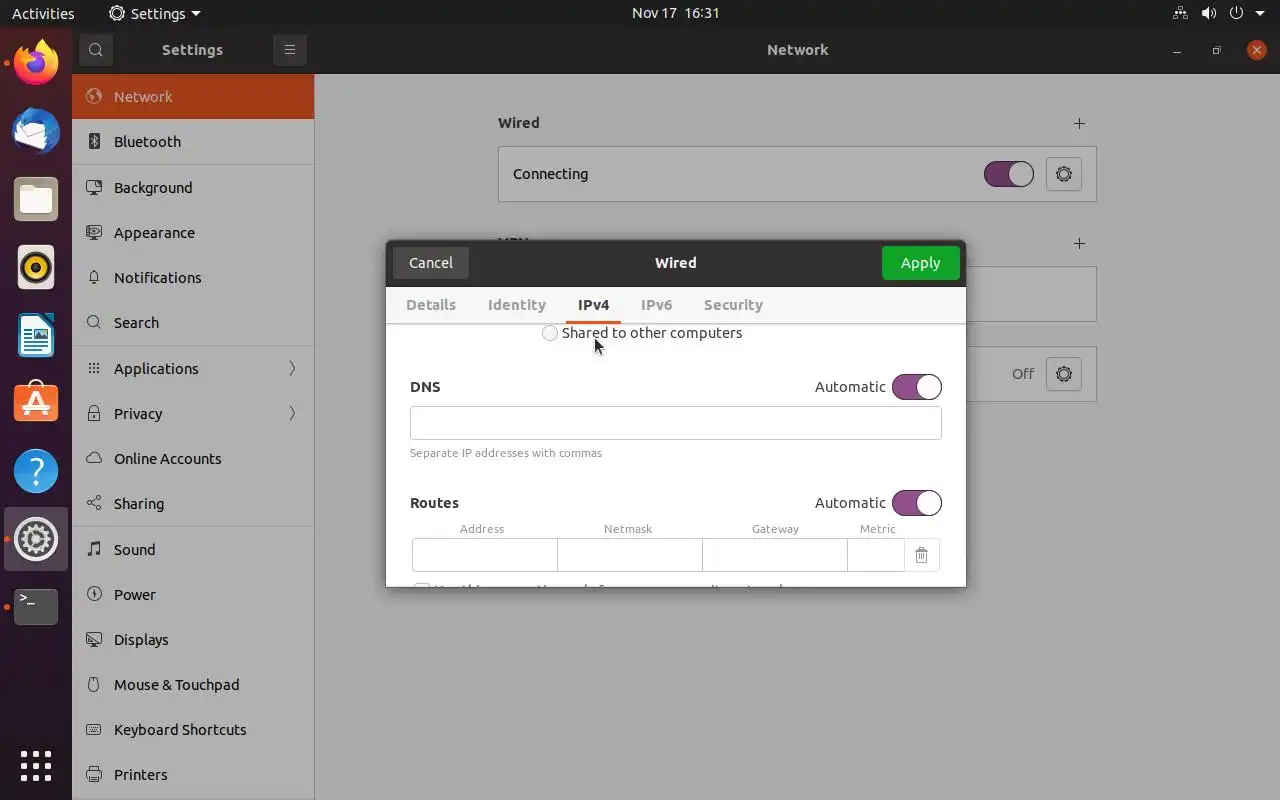Launch Rhythmbox music player from the dock
This screenshot has height=800, width=1280.
(36, 267)
